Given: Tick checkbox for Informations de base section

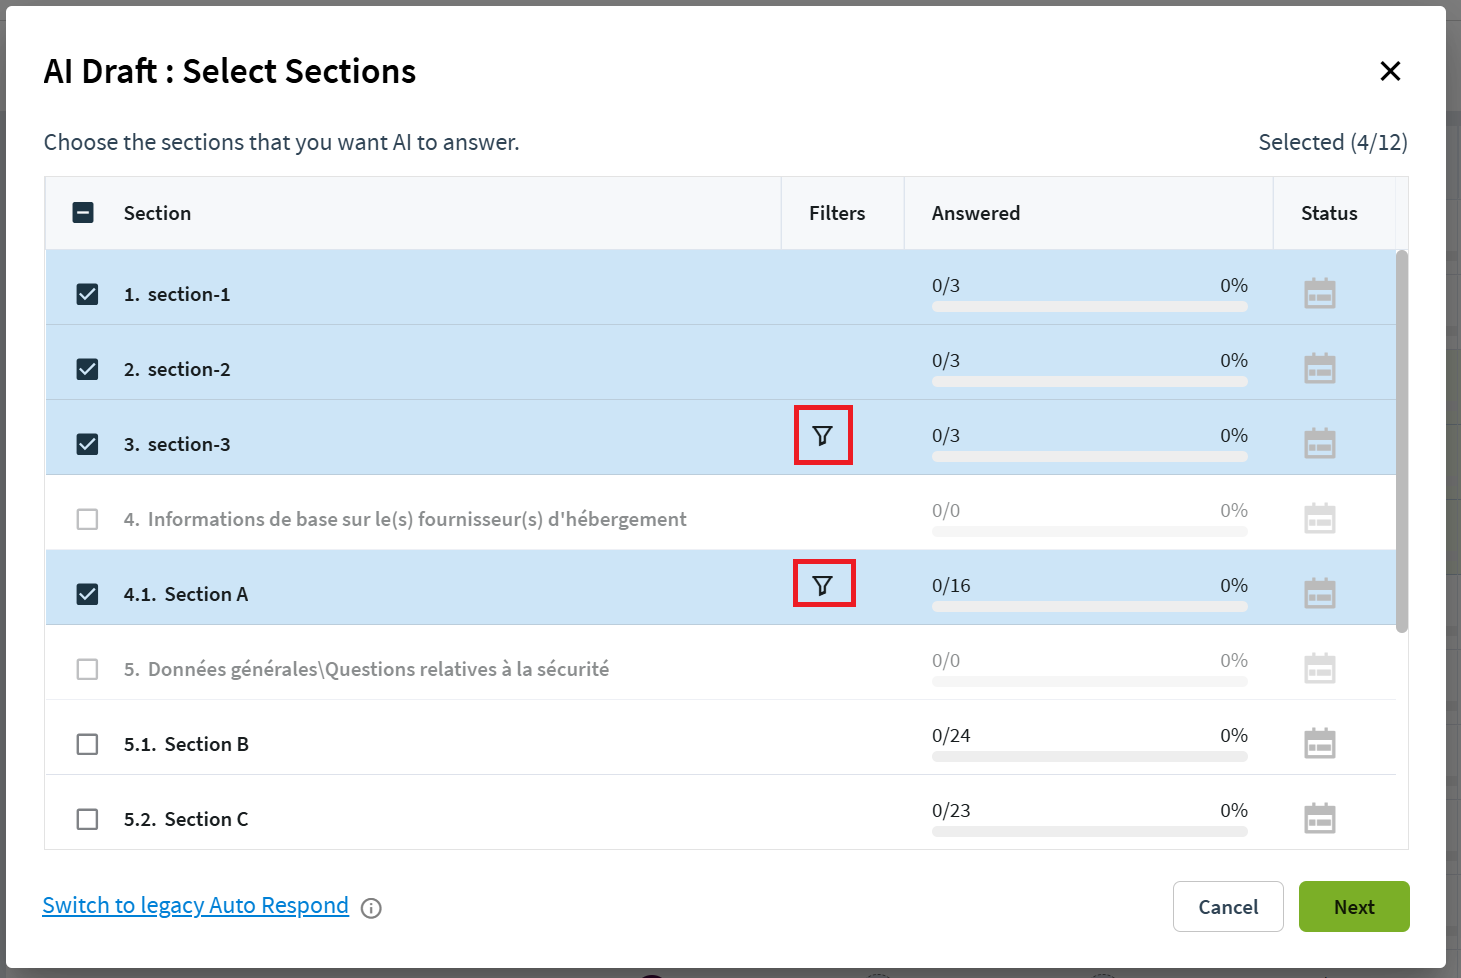Looking at the screenshot, I should [x=87, y=519].
